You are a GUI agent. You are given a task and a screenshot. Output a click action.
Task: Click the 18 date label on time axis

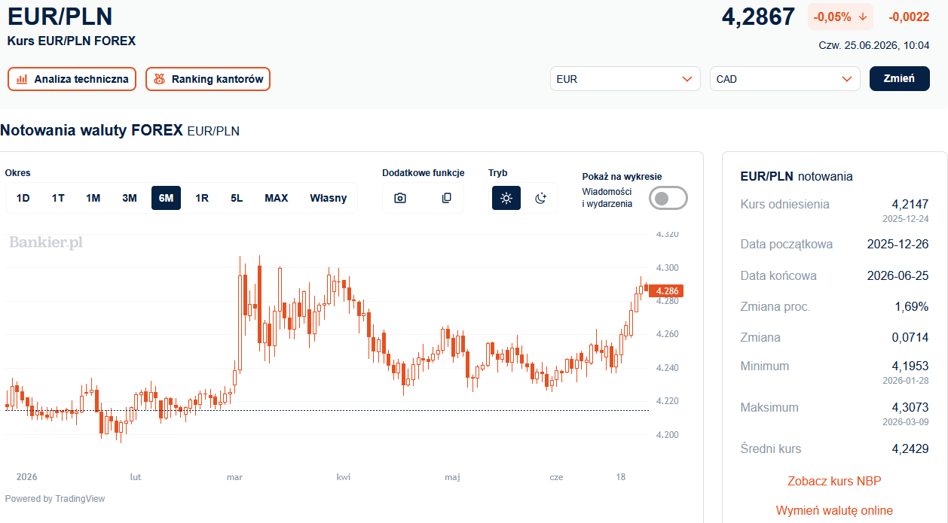point(621,477)
